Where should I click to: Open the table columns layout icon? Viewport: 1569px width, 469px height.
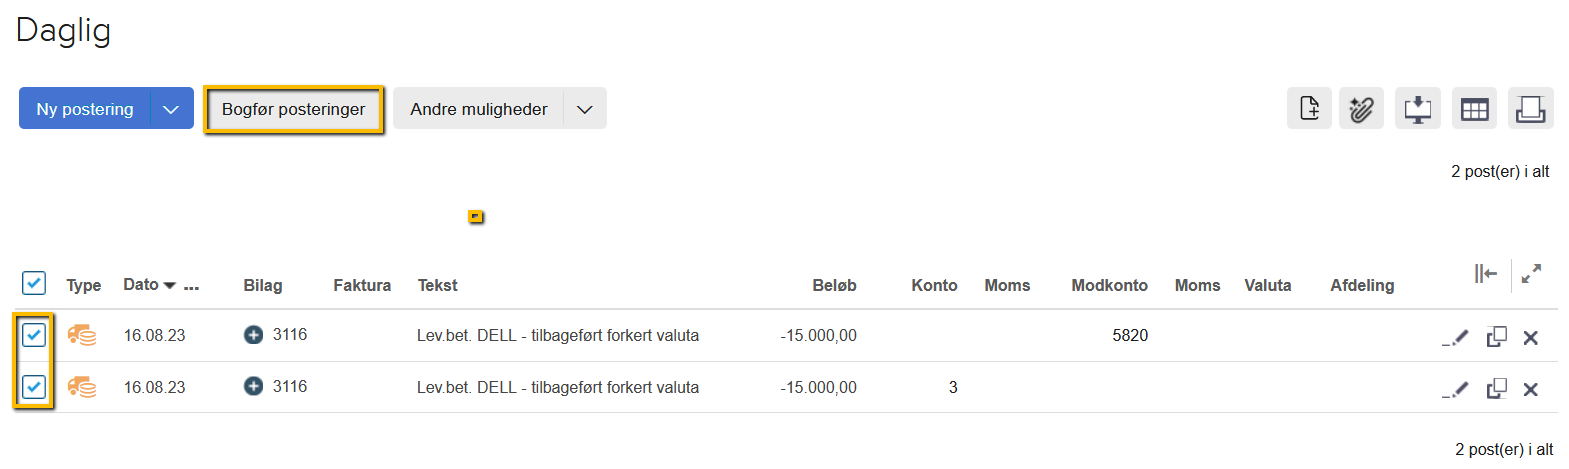[1474, 108]
